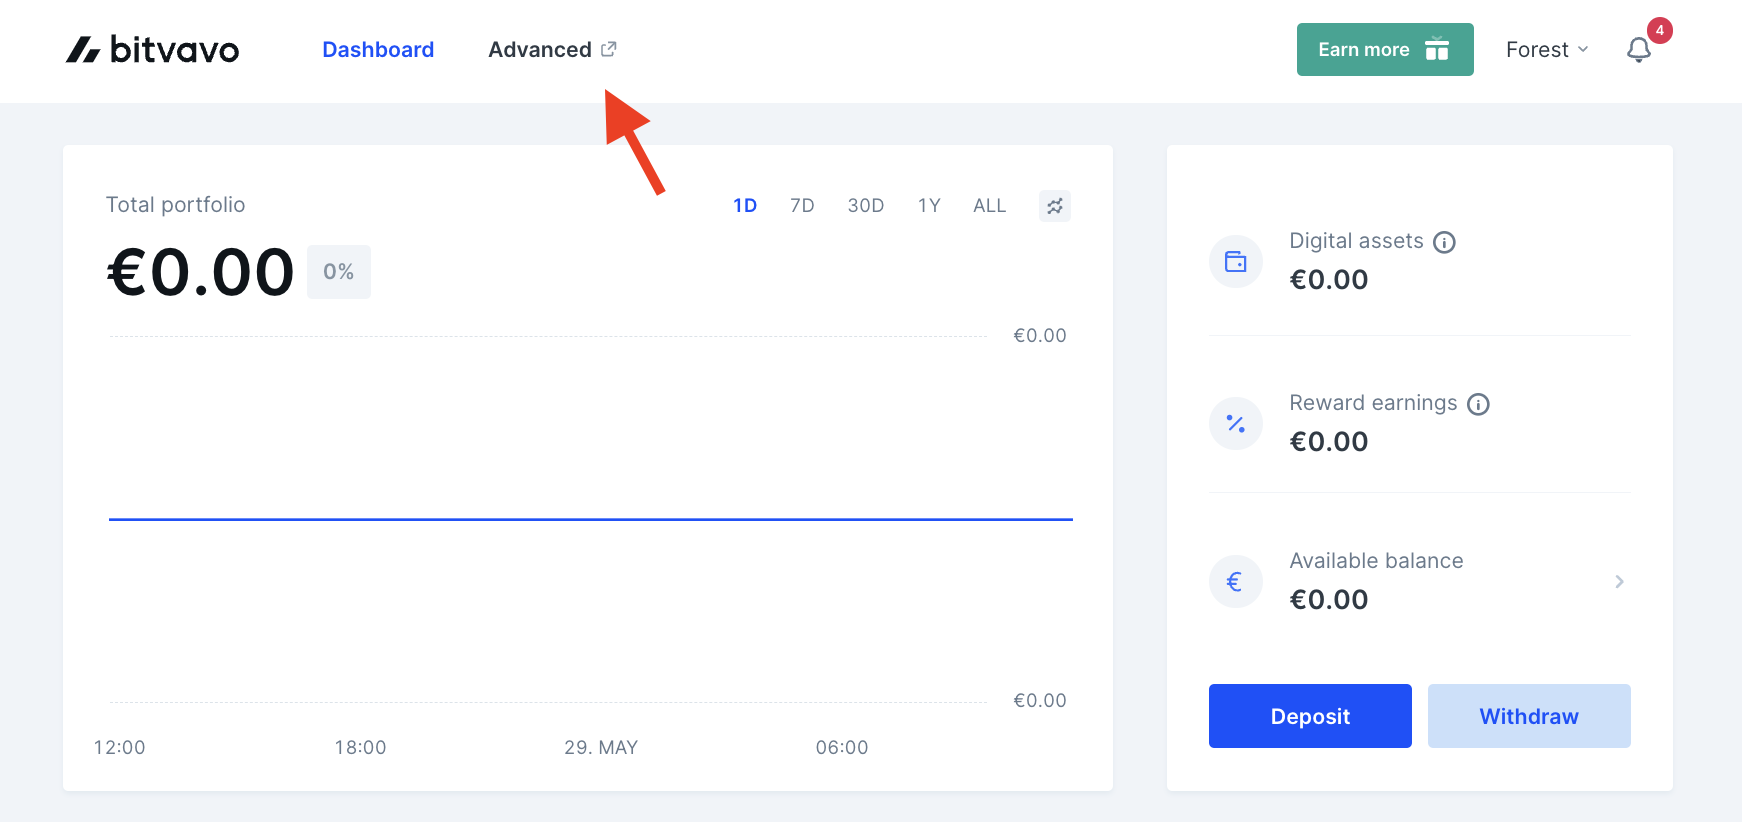
Task: Open the notifications bell icon
Action: [1638, 50]
